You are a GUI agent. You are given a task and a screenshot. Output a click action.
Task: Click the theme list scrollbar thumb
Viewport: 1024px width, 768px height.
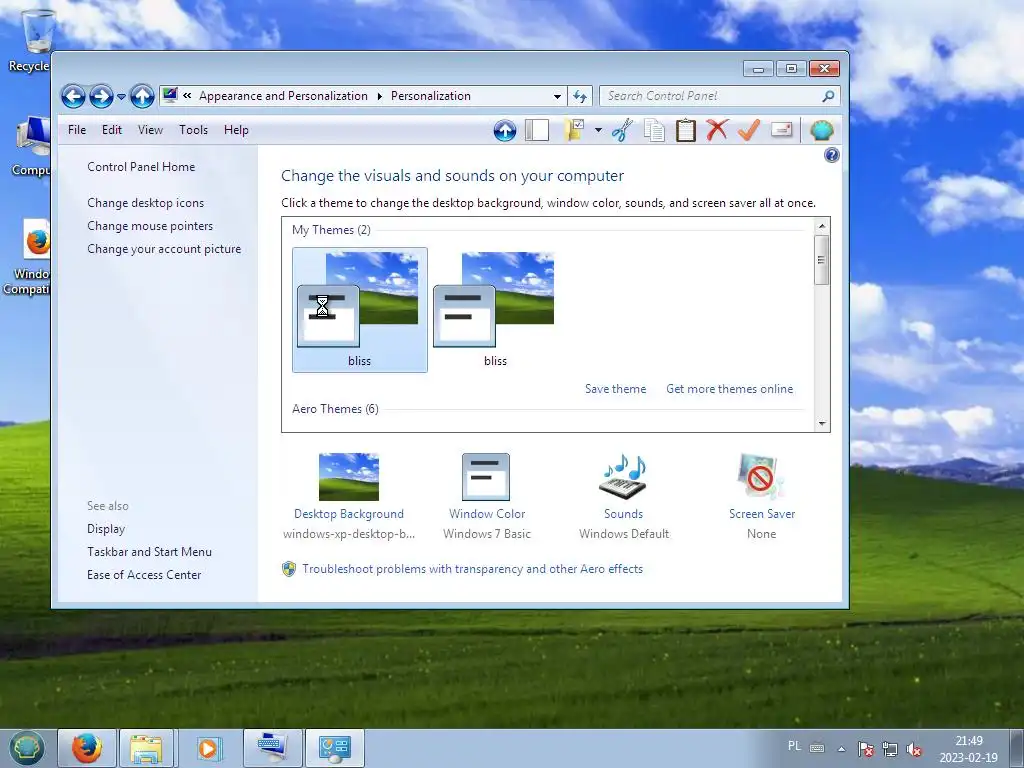822,260
